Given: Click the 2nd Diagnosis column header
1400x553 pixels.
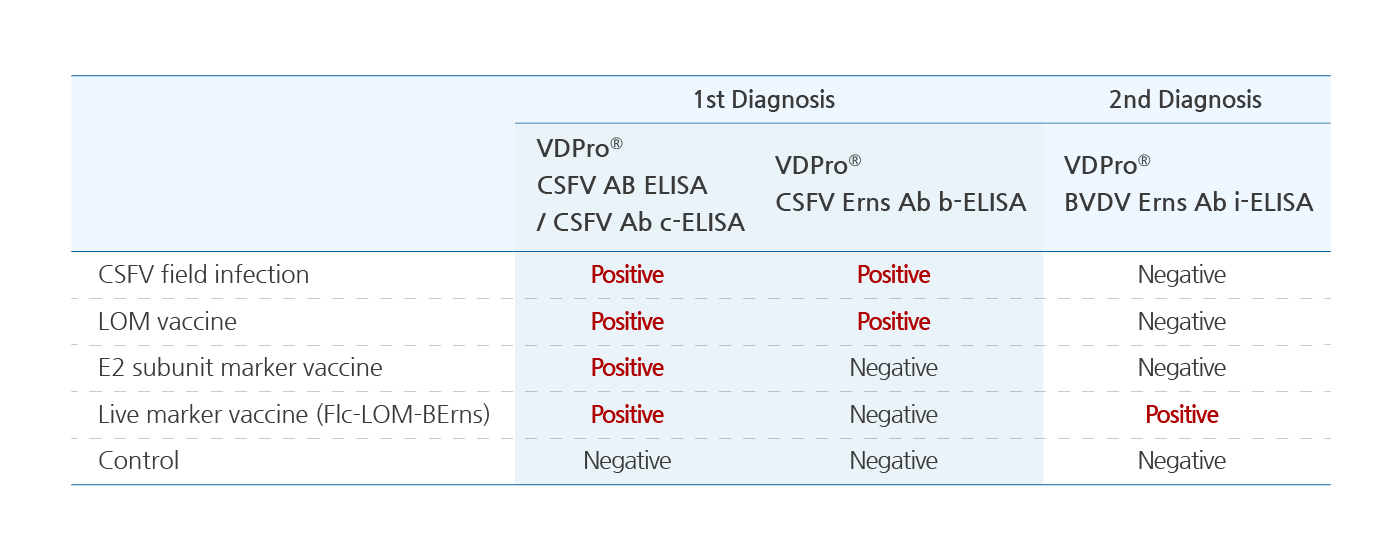Looking at the screenshot, I should pyautogui.click(x=1185, y=100).
